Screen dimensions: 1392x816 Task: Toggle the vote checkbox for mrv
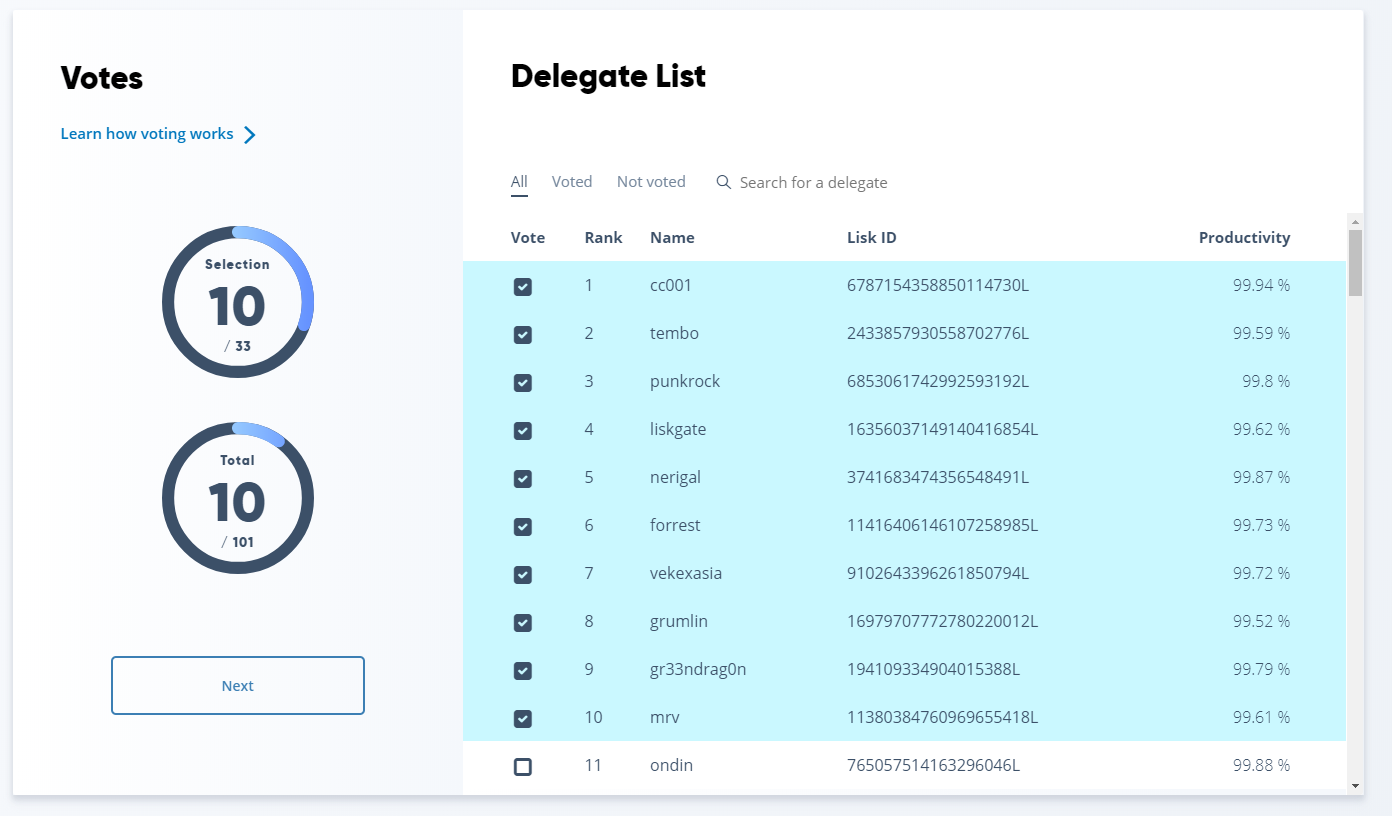point(522,719)
